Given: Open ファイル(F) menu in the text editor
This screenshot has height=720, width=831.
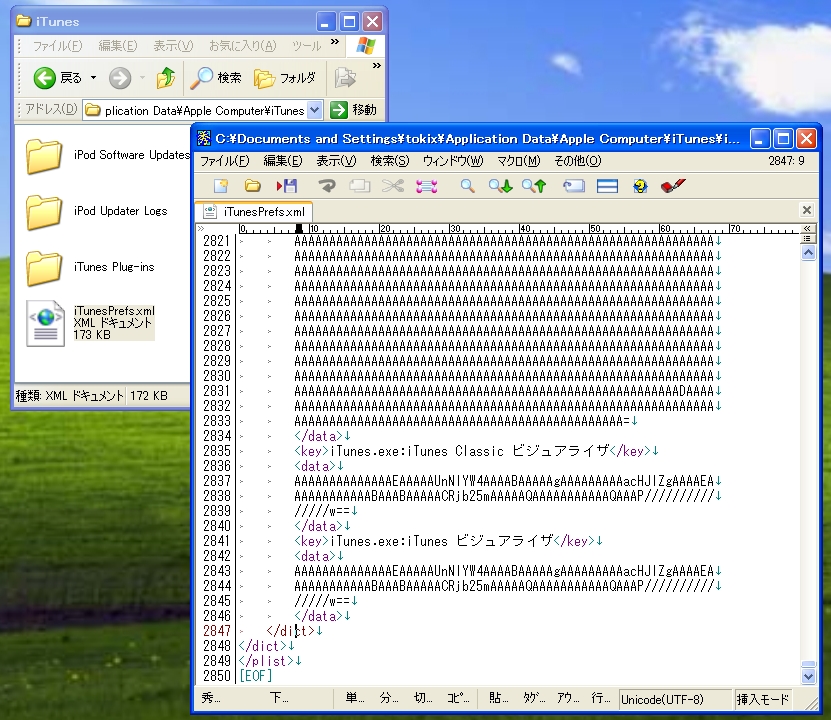Looking at the screenshot, I should 225,161.
